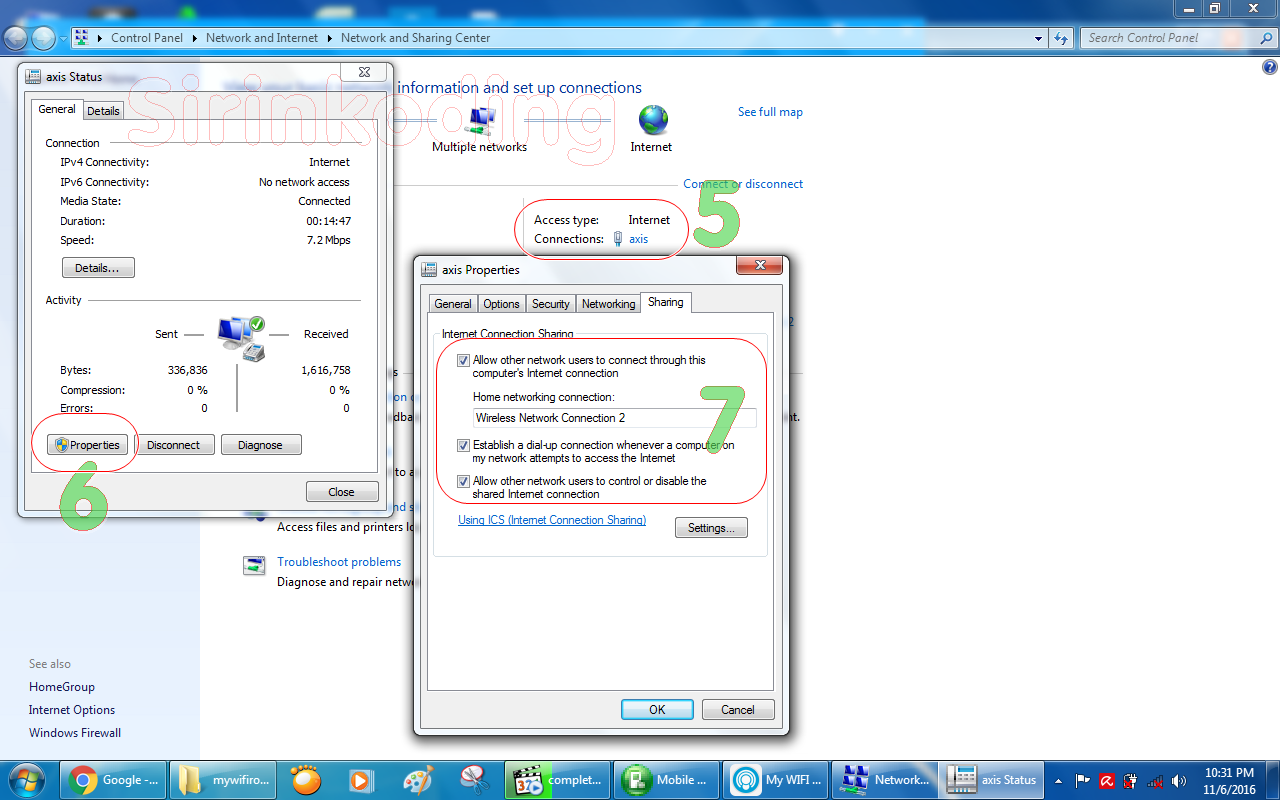Open the Networking tab in axis Properties

[x=608, y=304]
